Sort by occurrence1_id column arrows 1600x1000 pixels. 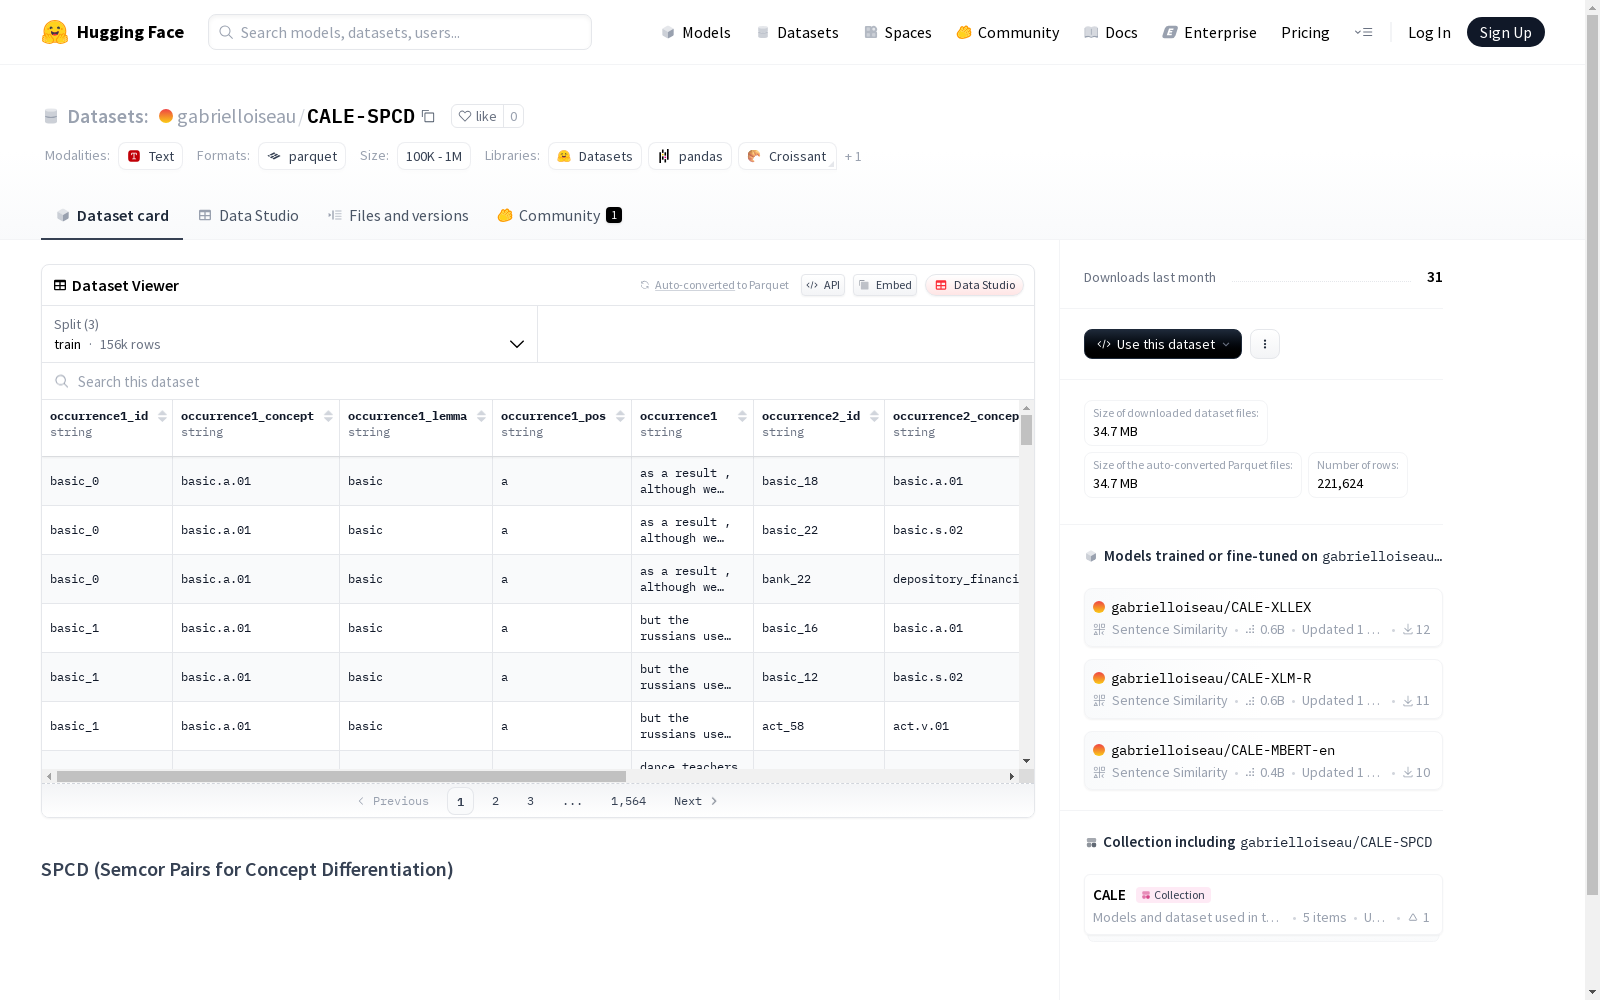tap(162, 416)
